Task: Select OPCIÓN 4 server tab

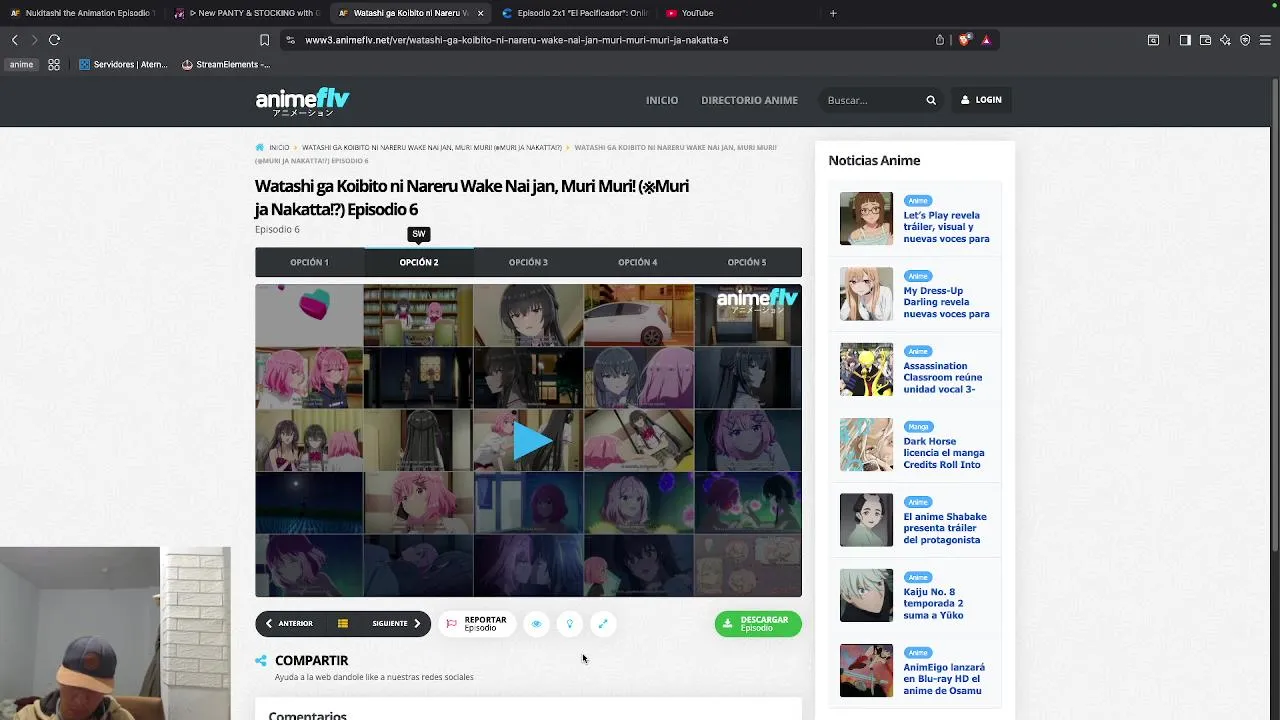Action: [637, 262]
